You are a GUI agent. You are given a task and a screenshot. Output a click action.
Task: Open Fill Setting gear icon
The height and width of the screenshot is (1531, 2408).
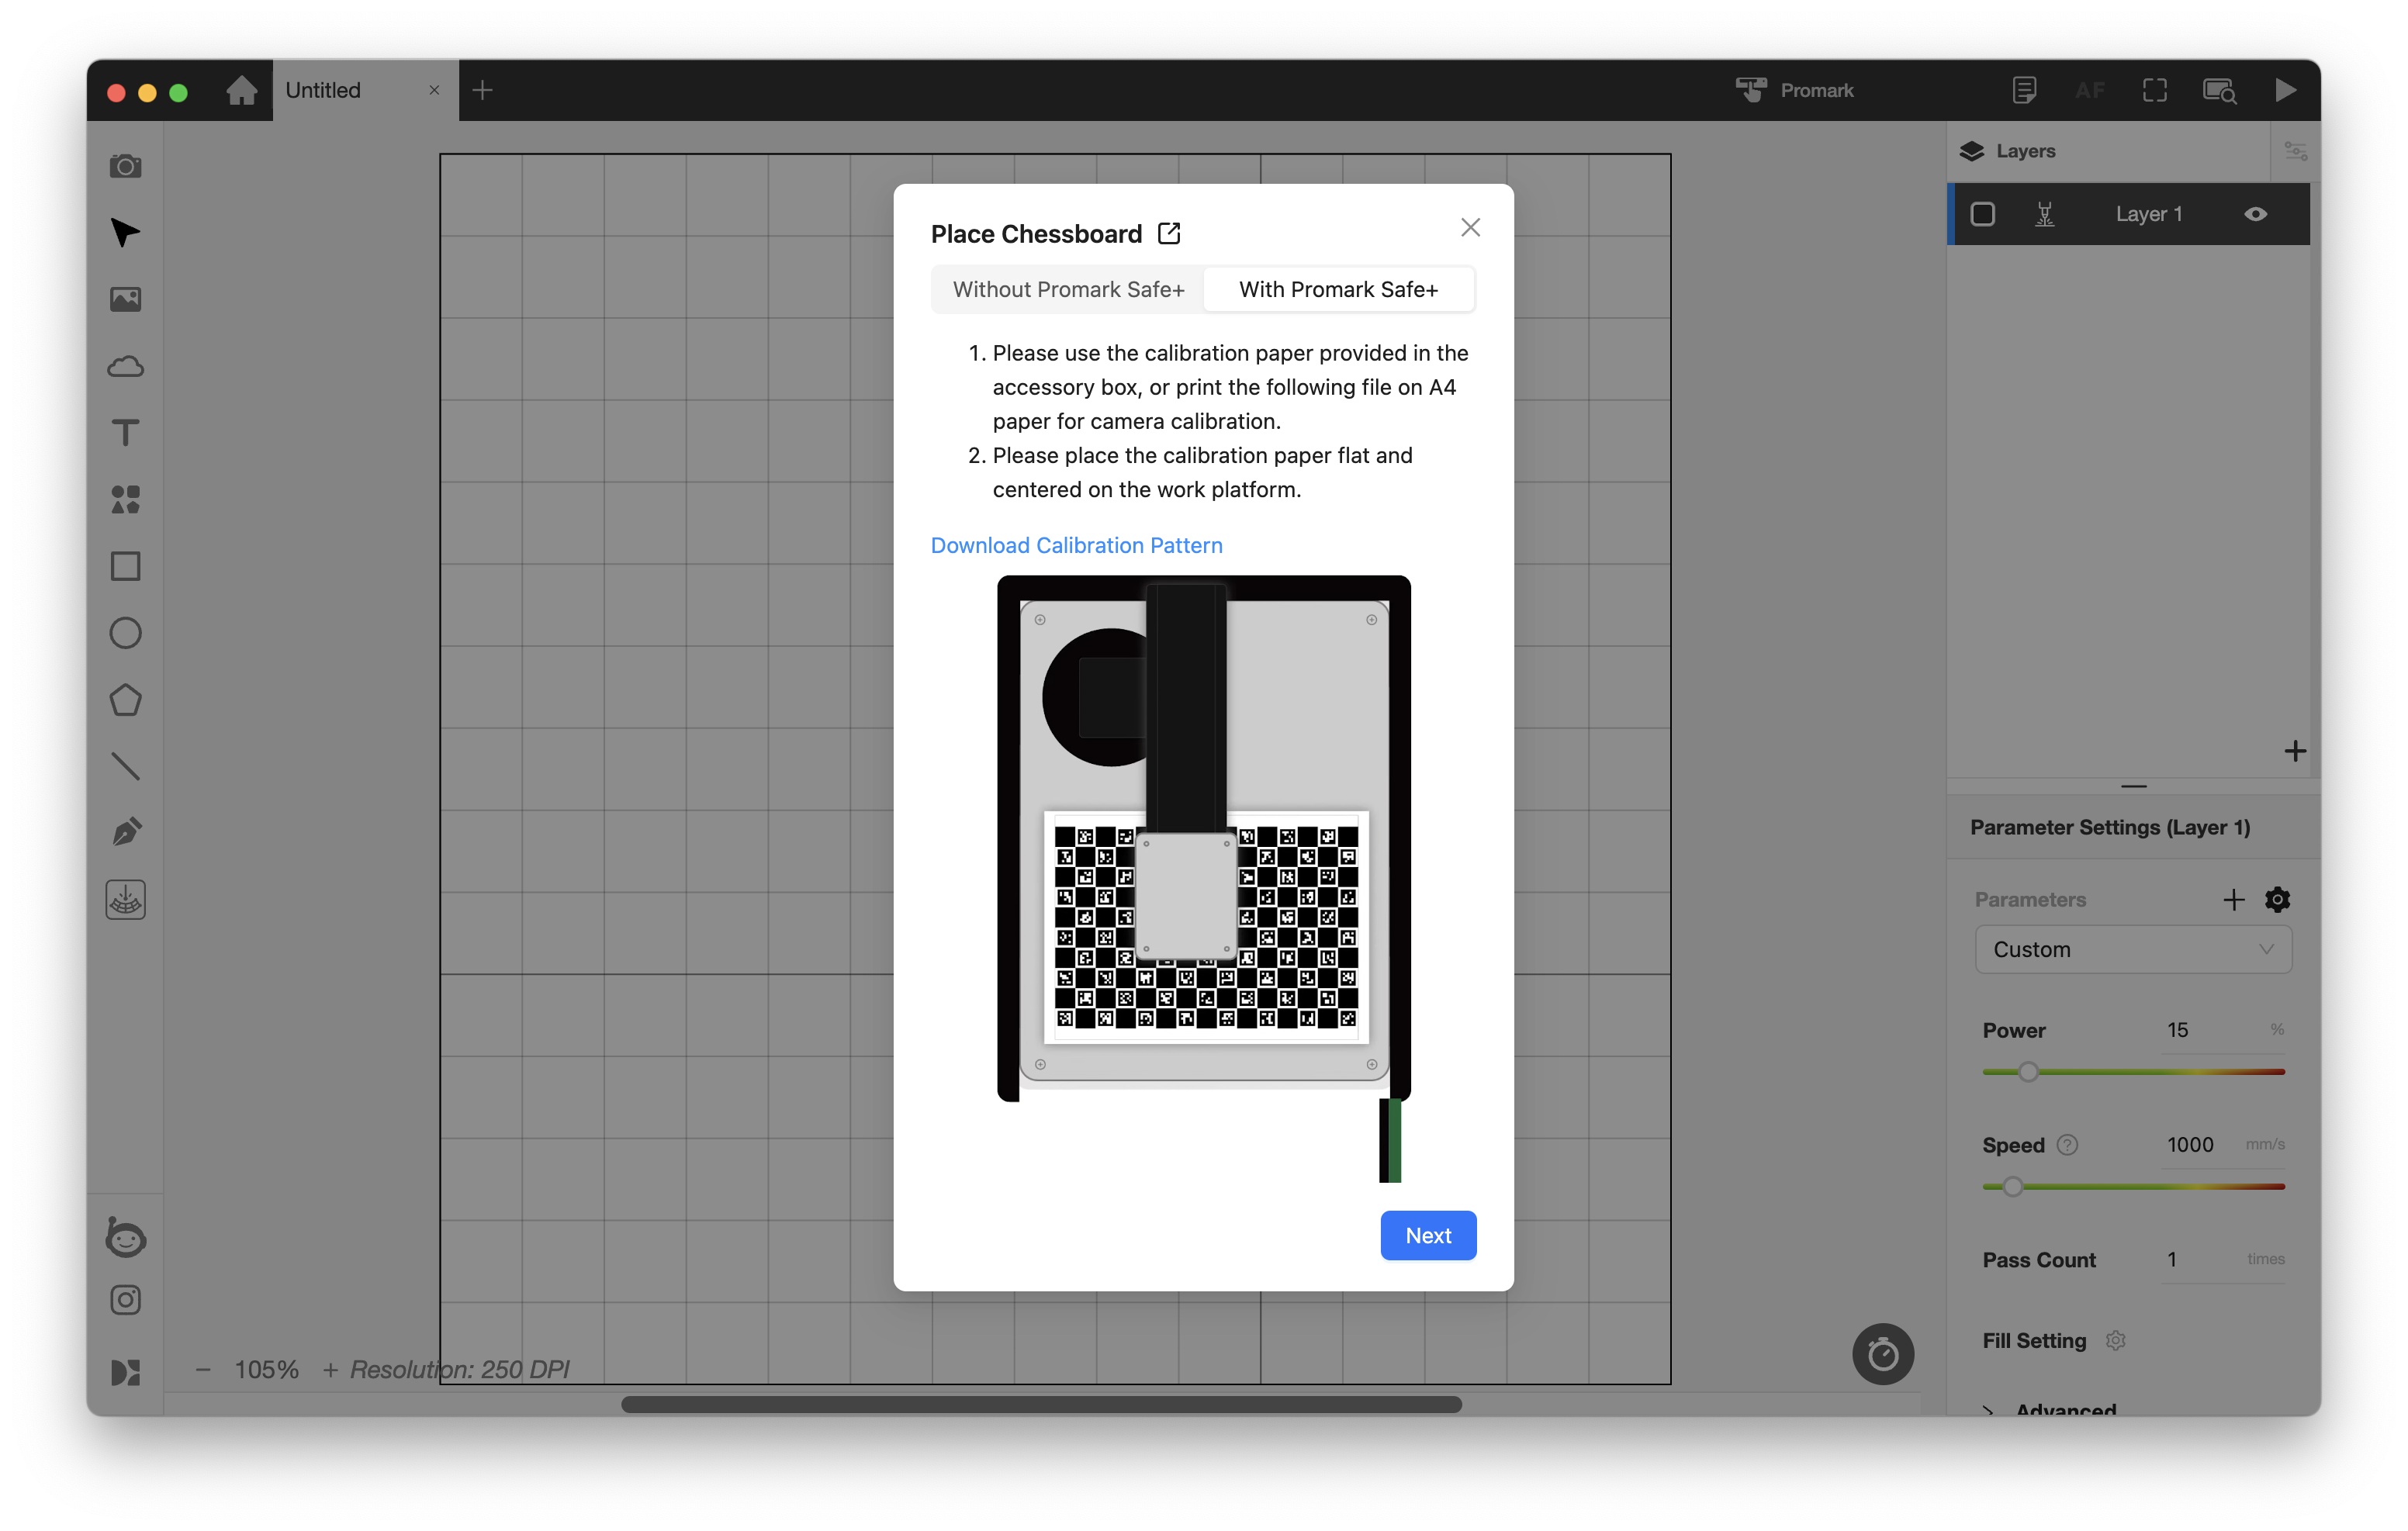pyautogui.click(x=2115, y=1340)
